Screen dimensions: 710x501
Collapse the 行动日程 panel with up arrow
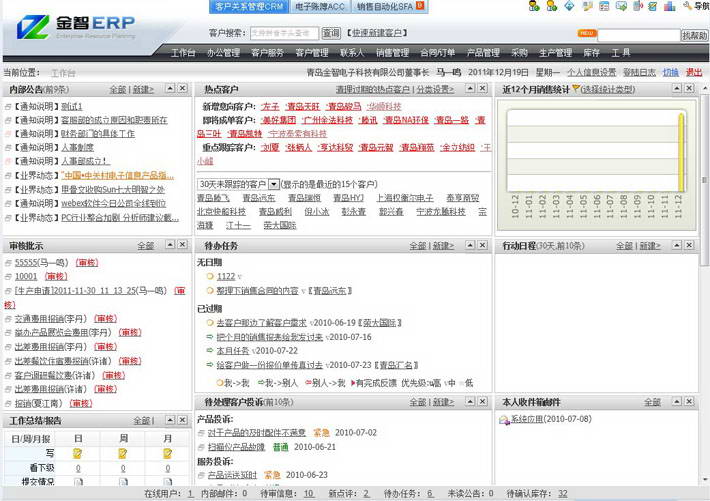[677, 245]
